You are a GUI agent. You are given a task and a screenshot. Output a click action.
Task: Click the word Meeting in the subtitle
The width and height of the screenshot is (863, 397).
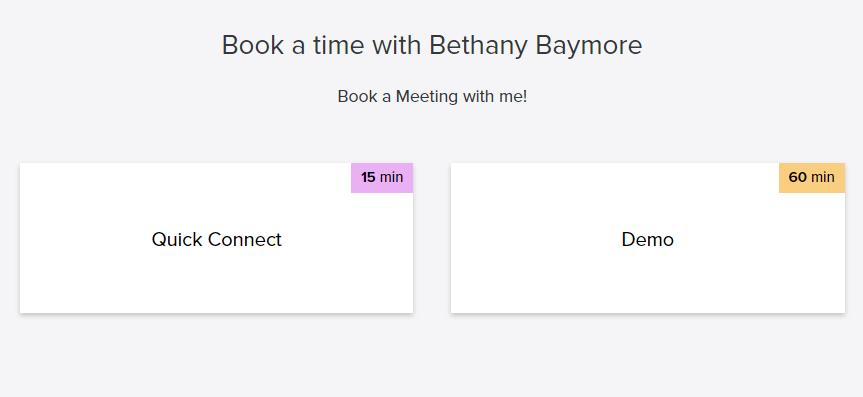point(427,96)
